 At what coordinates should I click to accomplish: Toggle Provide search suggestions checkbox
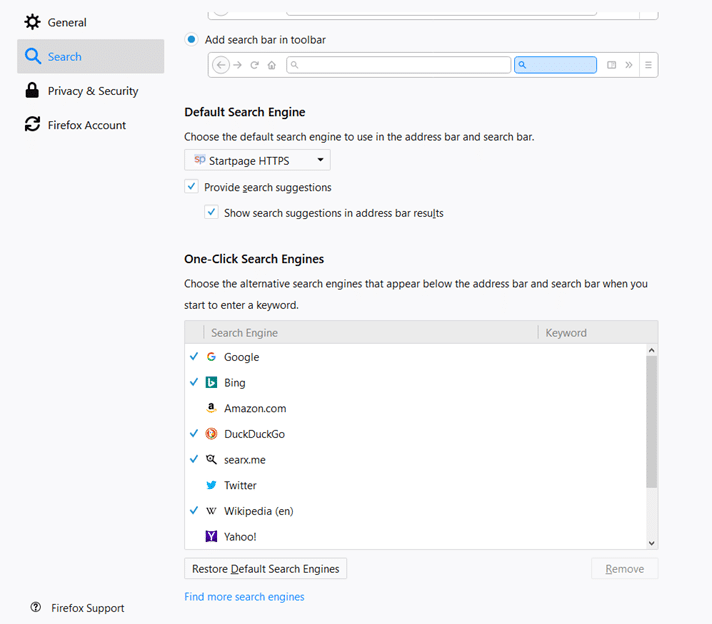tap(191, 186)
